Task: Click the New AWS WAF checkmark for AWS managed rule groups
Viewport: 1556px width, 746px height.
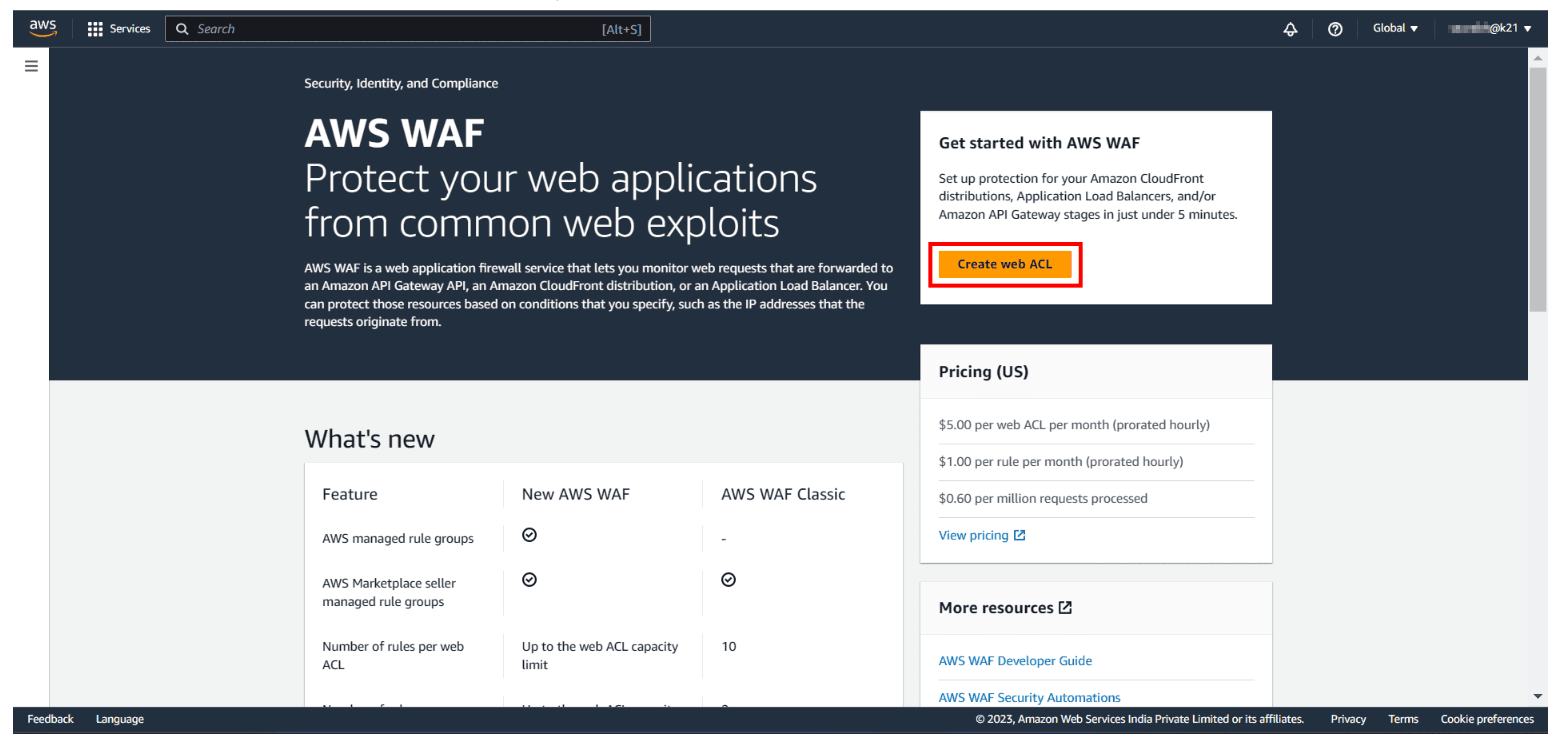Action: pos(530,535)
